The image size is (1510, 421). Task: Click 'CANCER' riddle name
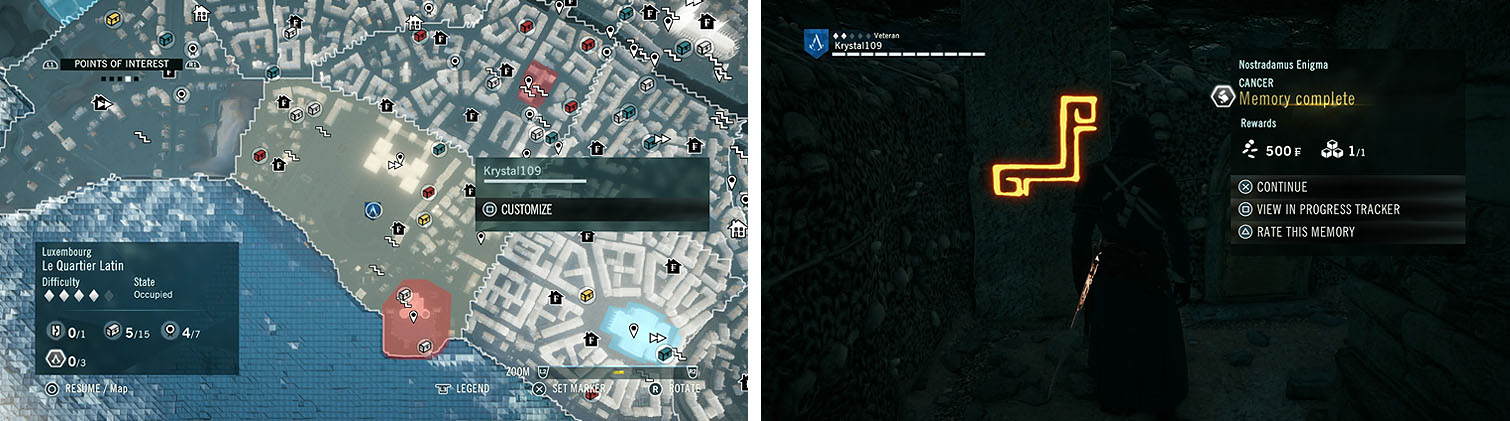[1256, 84]
